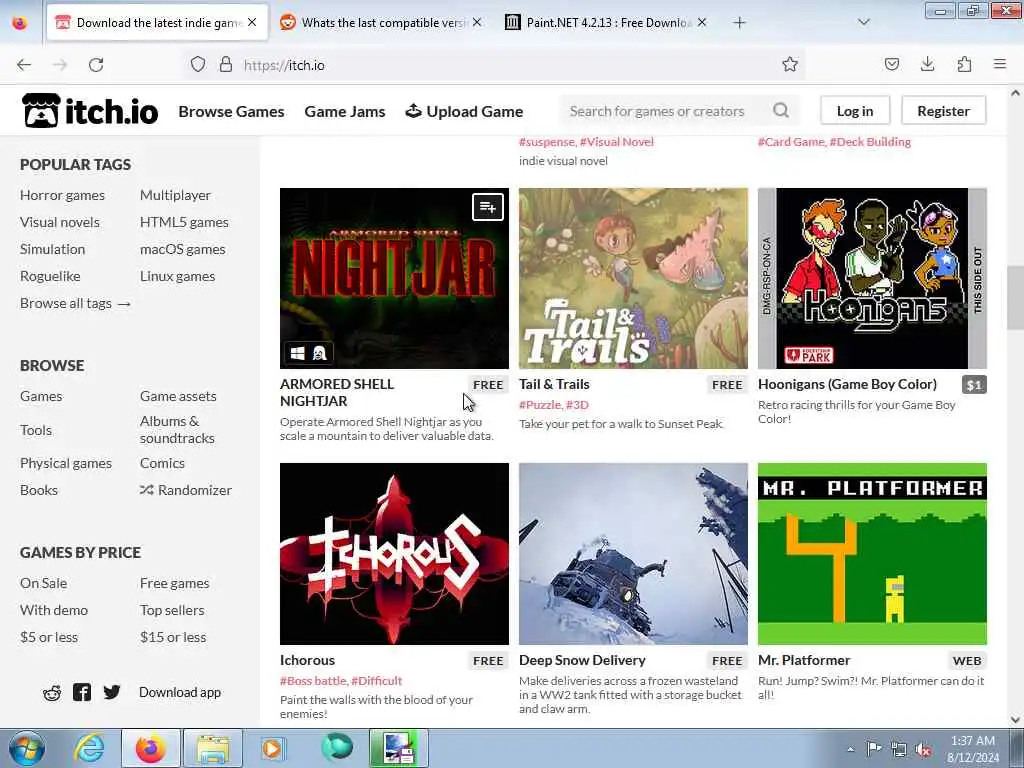
Task: Click the page's vertical scrollbar thumb
Action: point(1016,297)
